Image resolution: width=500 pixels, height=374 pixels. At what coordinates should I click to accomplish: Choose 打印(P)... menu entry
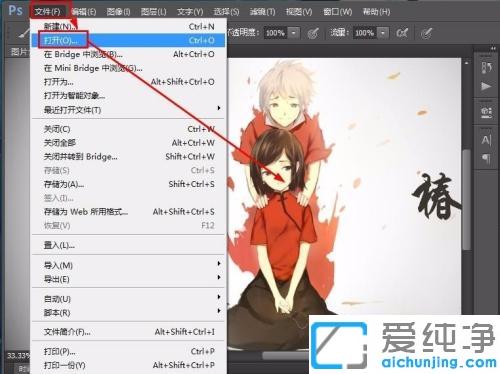pos(129,351)
